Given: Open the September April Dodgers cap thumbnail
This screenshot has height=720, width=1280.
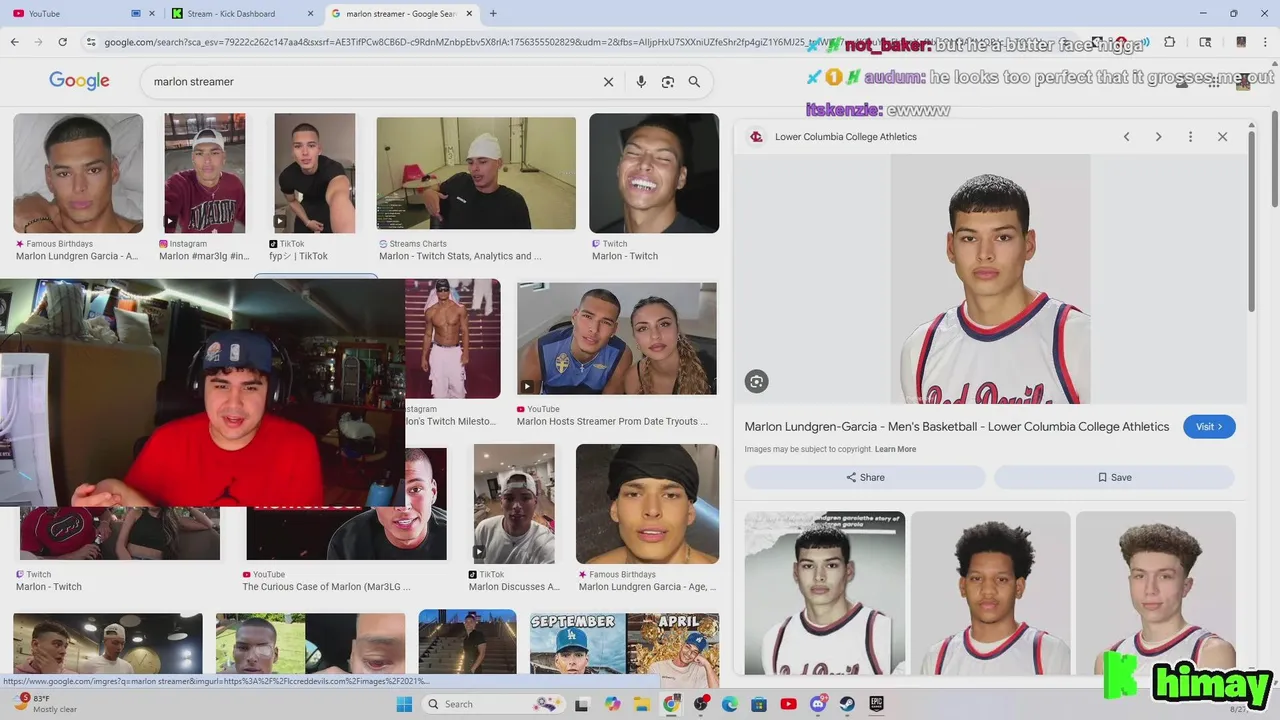Looking at the screenshot, I should coord(624,642).
